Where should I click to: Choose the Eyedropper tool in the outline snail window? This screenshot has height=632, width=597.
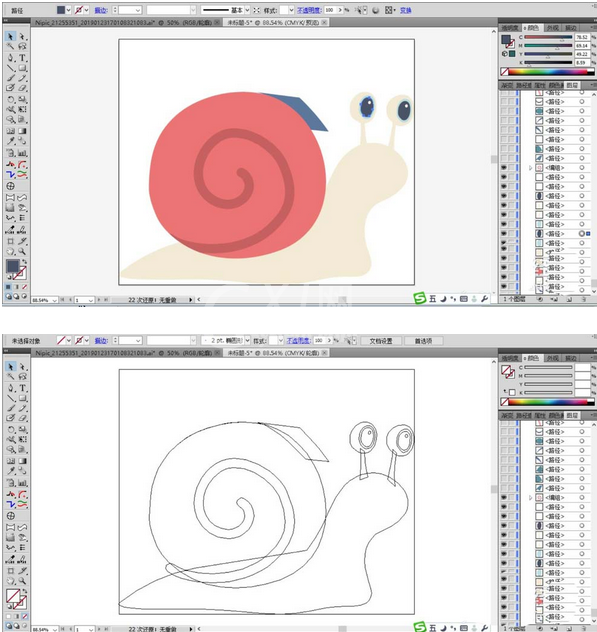point(10,471)
